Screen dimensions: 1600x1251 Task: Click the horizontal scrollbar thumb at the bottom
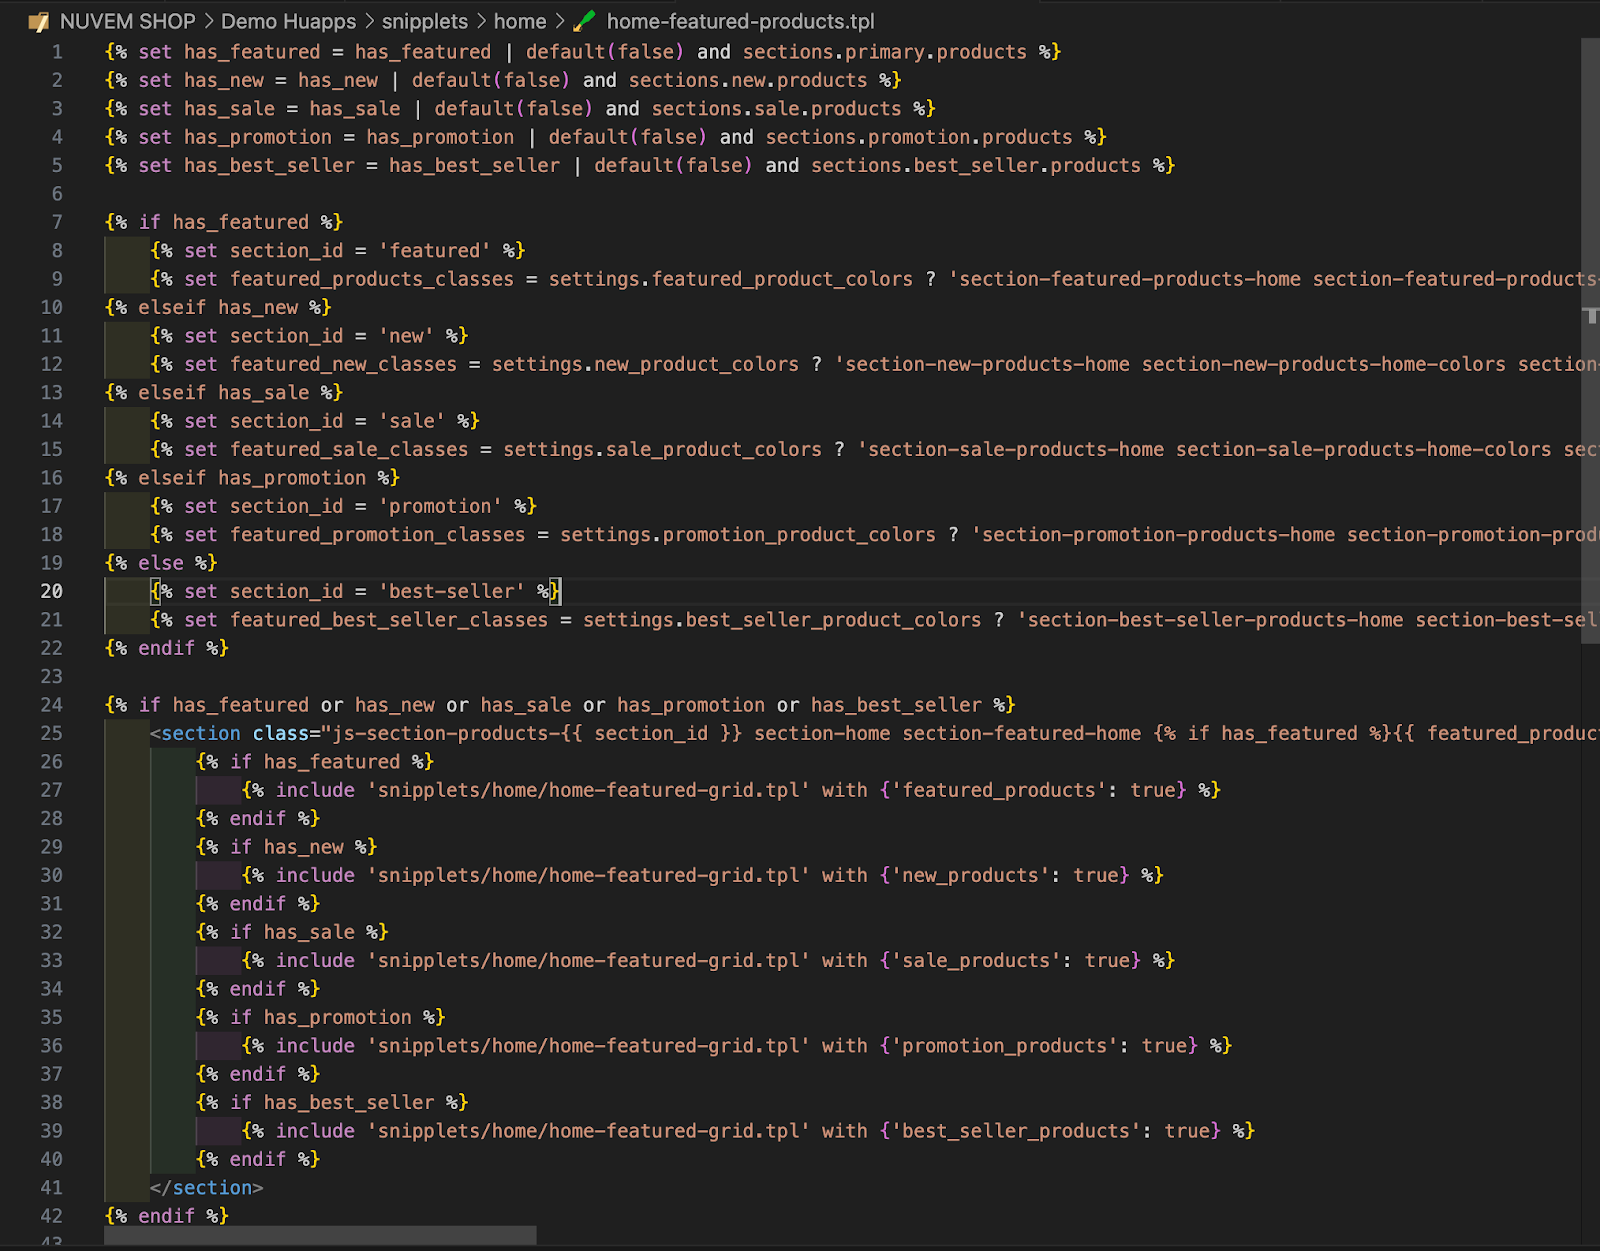click(320, 1236)
